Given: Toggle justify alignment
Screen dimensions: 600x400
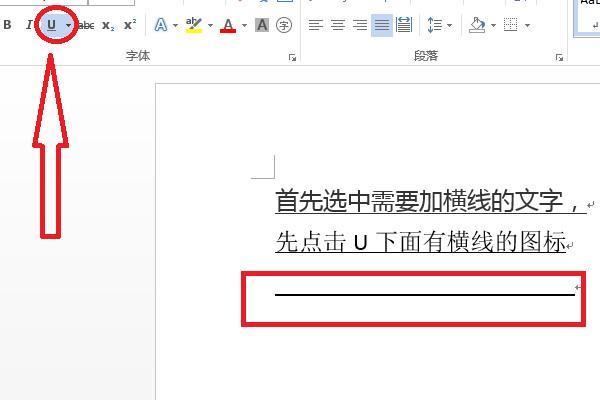Looking at the screenshot, I should pos(382,25).
